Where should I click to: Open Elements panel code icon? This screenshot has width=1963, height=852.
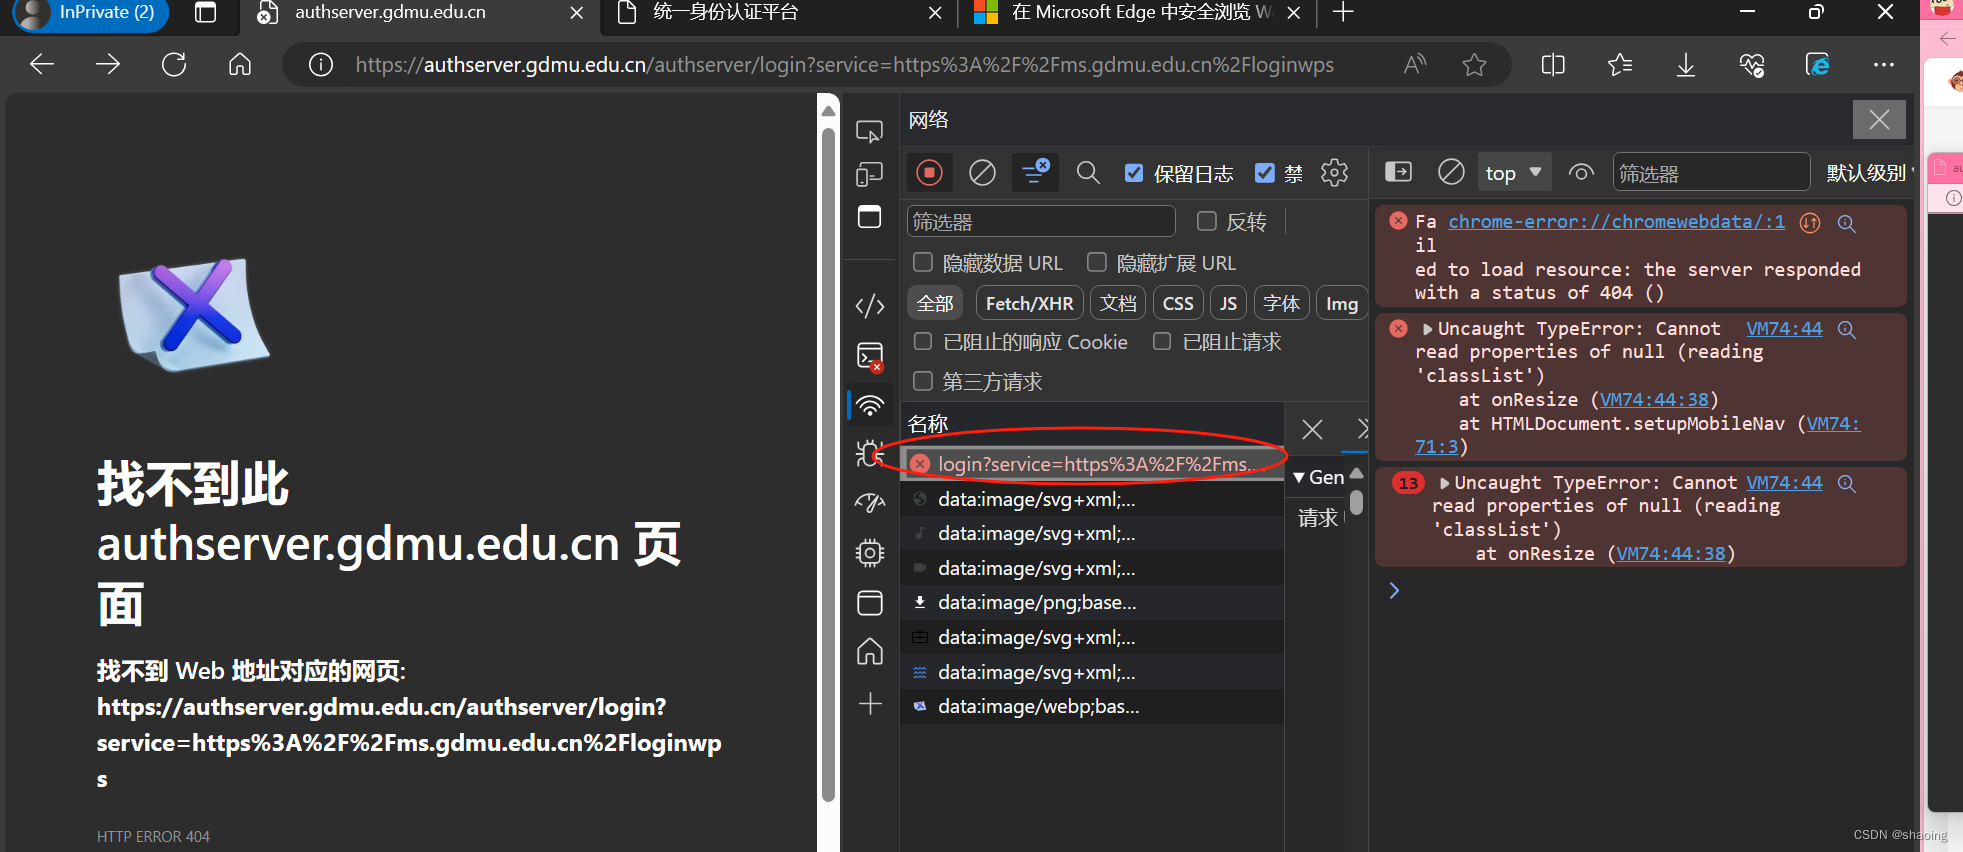pos(870,305)
